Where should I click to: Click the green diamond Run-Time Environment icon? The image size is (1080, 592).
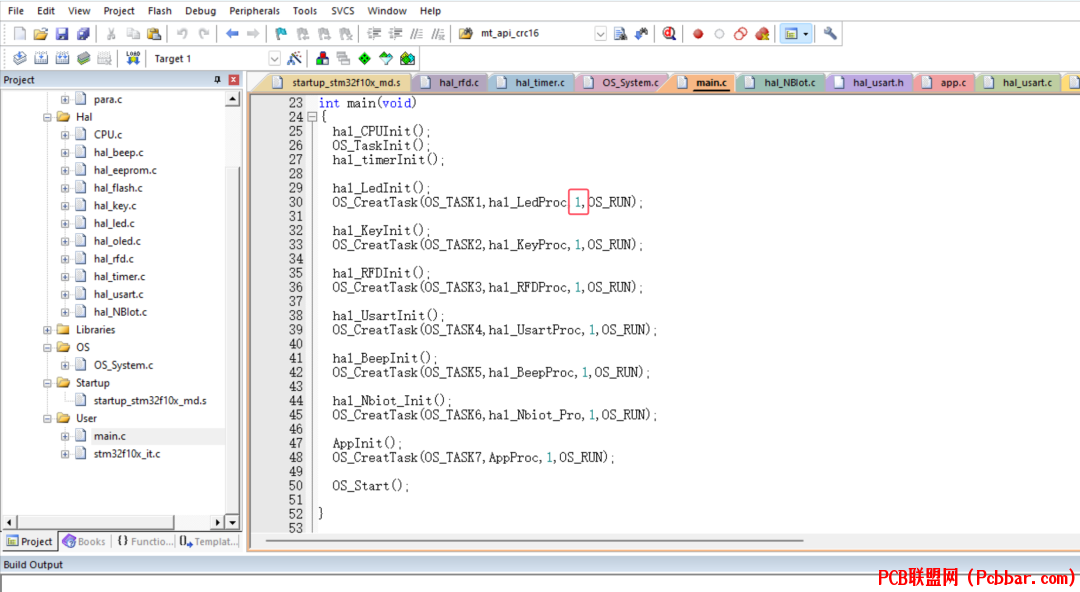364,59
